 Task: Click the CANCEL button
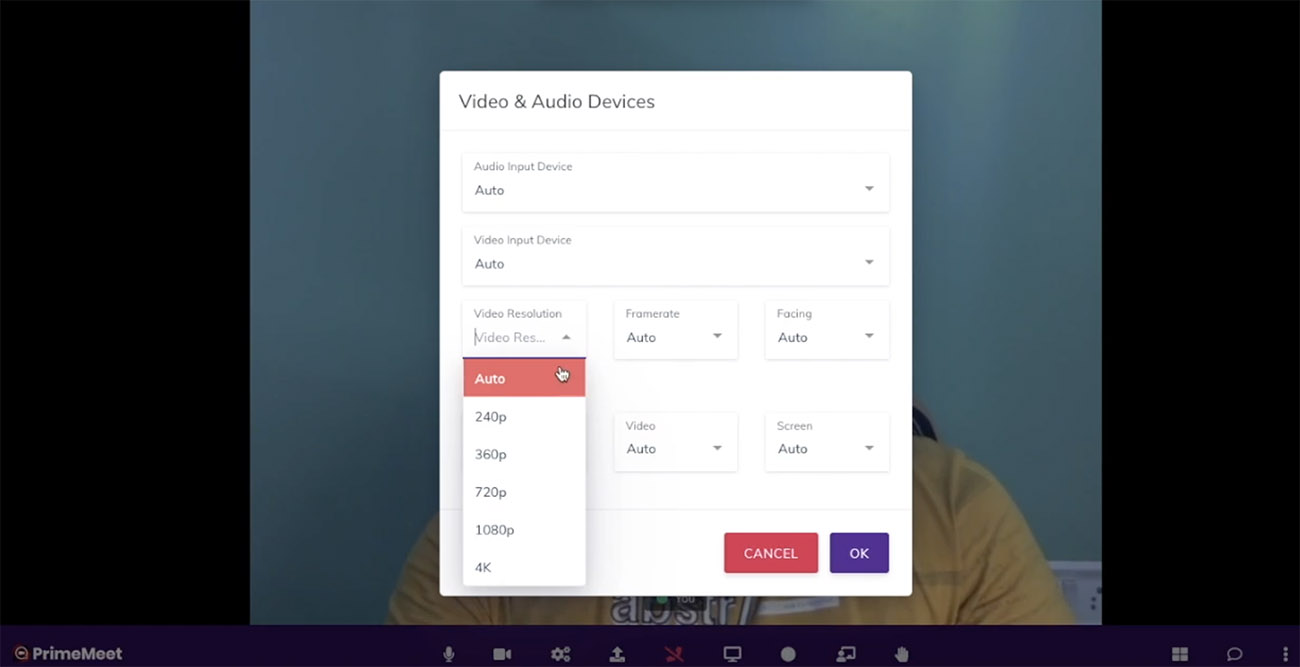pos(771,553)
